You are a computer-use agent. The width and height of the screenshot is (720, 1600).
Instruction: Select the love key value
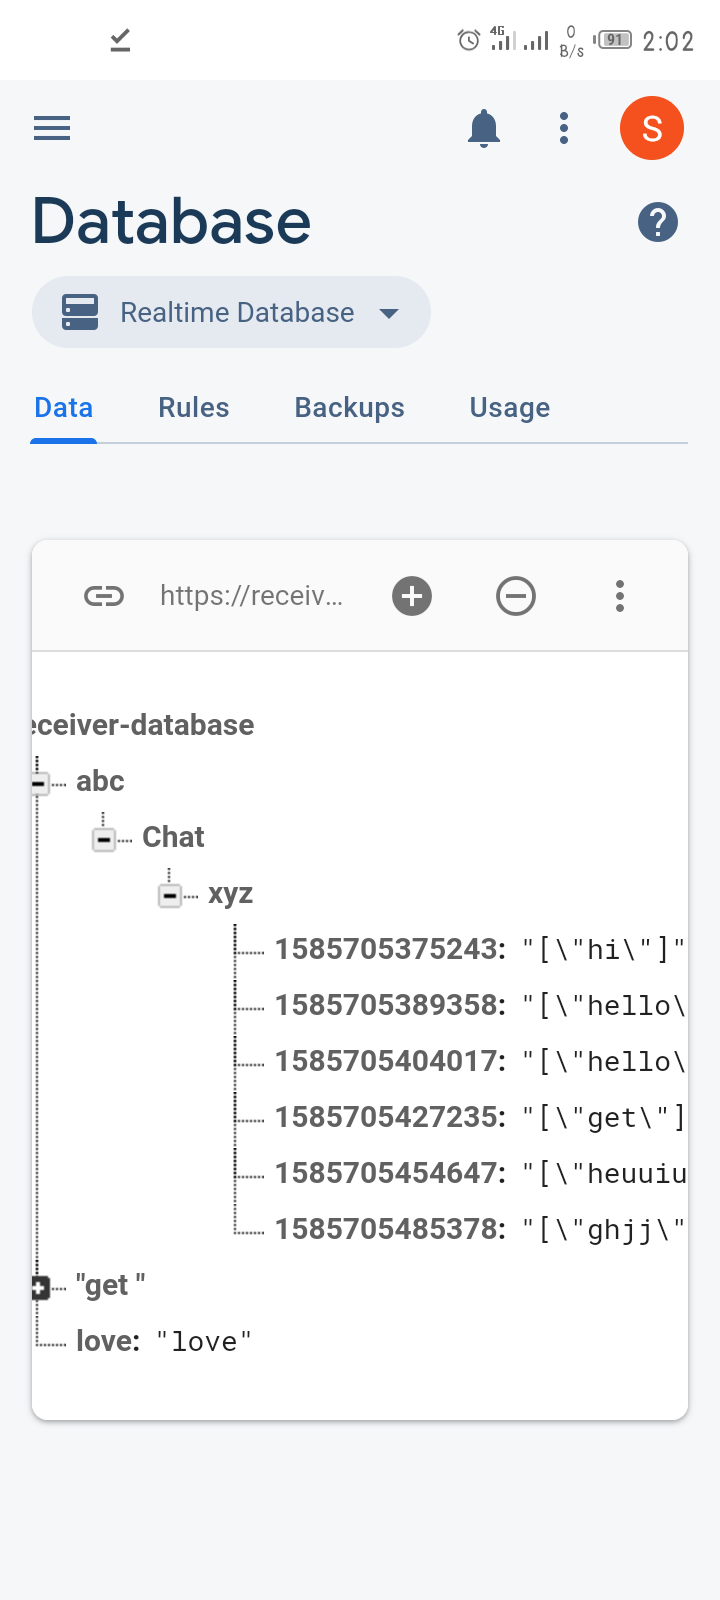[x=164, y=1341]
